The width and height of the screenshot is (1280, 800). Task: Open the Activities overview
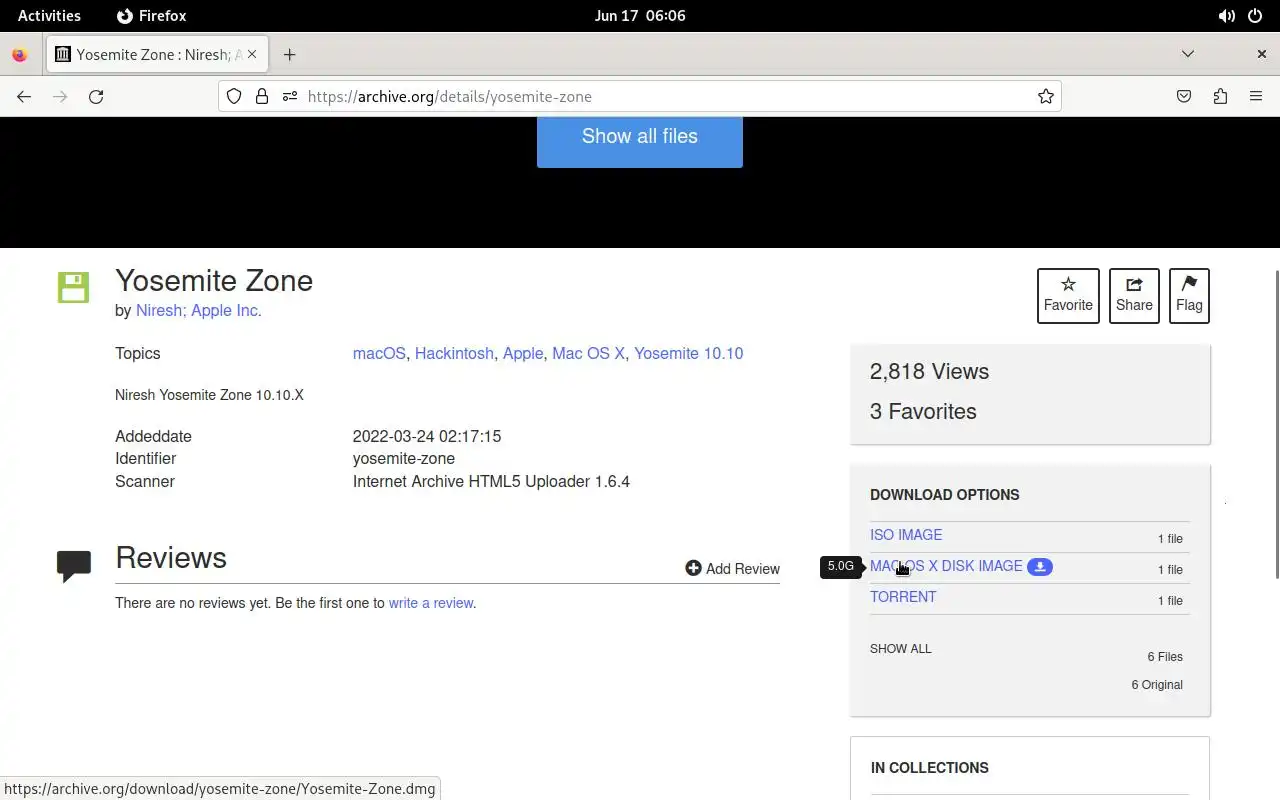(49, 16)
